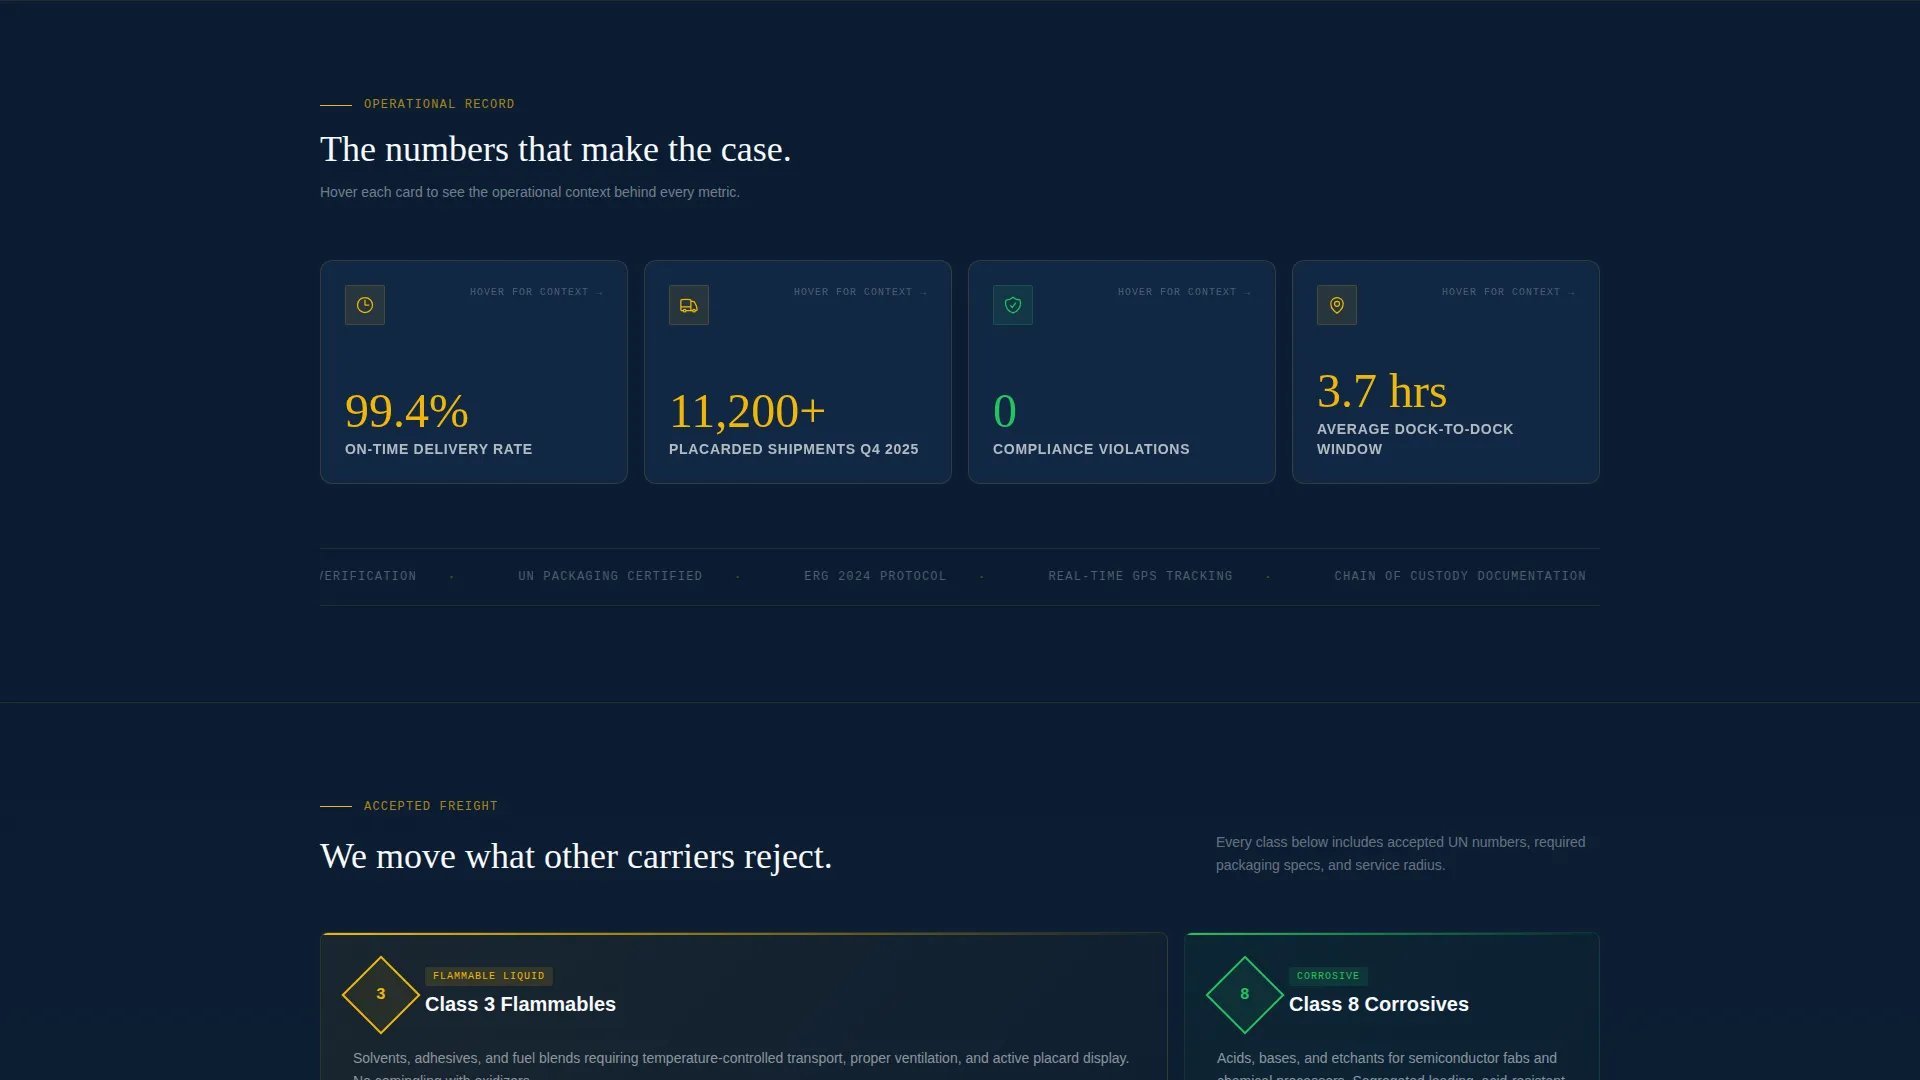
Task: Click the 'Hover each card' instruction text
Action: pyautogui.click(x=530, y=192)
